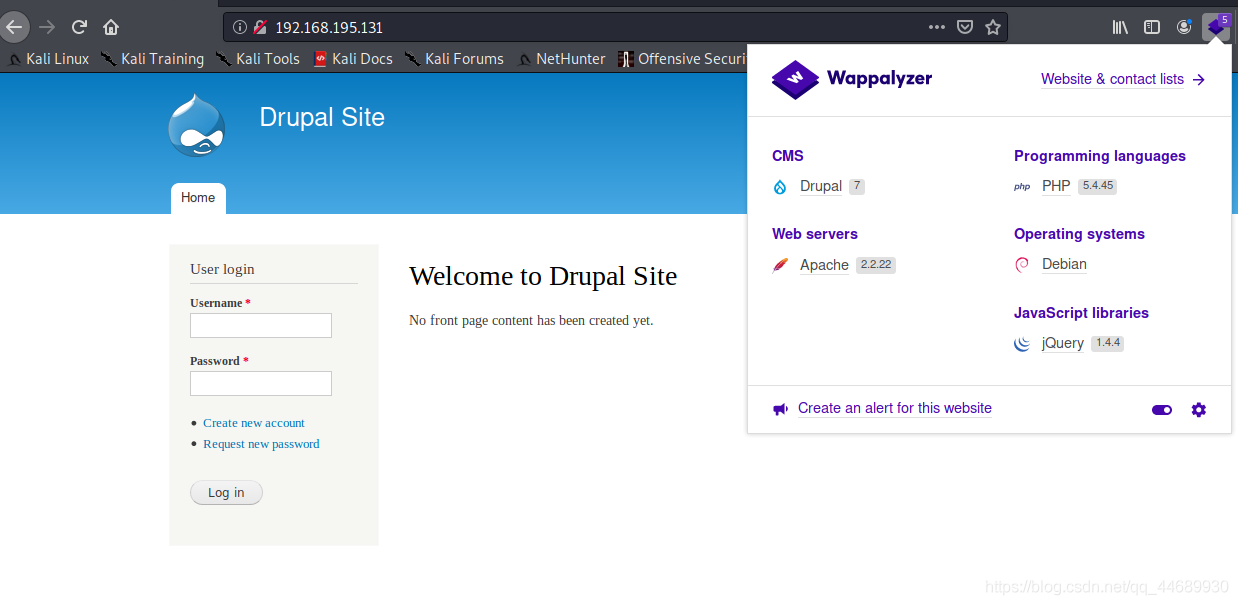
Task: Click the Apache technology link
Action: click(824, 265)
